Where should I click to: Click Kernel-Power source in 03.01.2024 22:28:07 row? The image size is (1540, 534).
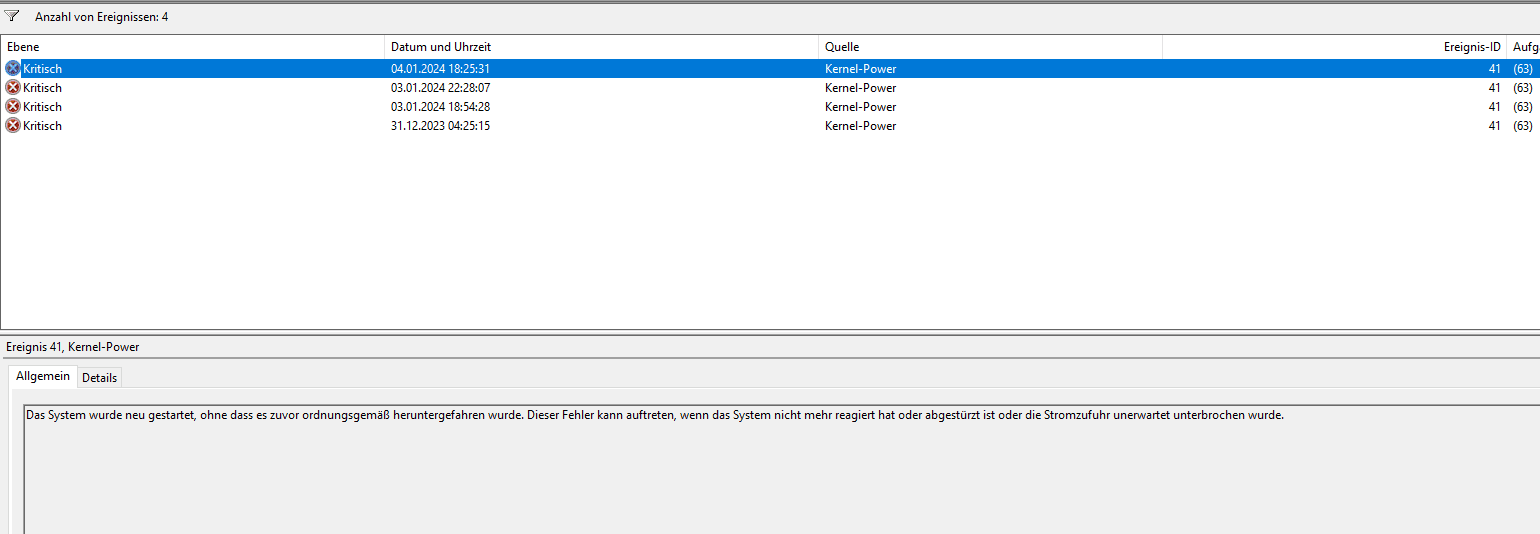(860, 88)
